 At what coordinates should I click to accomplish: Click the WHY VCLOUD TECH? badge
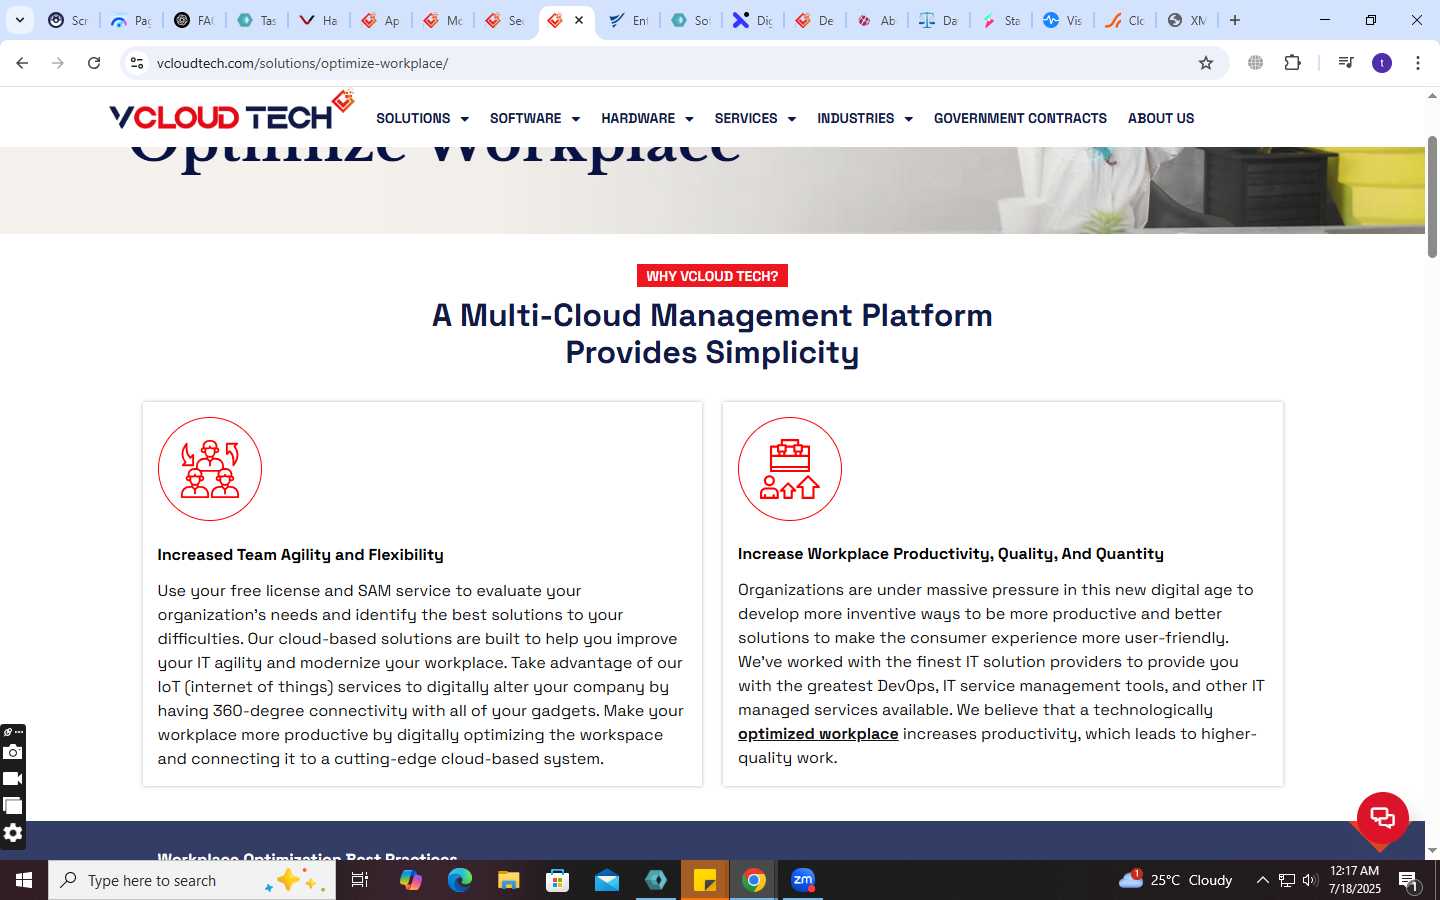click(x=712, y=276)
